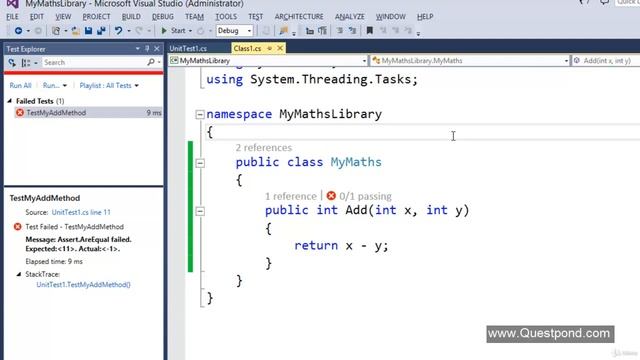Open the Start button dropdown arrow
This screenshot has height=360, width=640.
pos(190,31)
